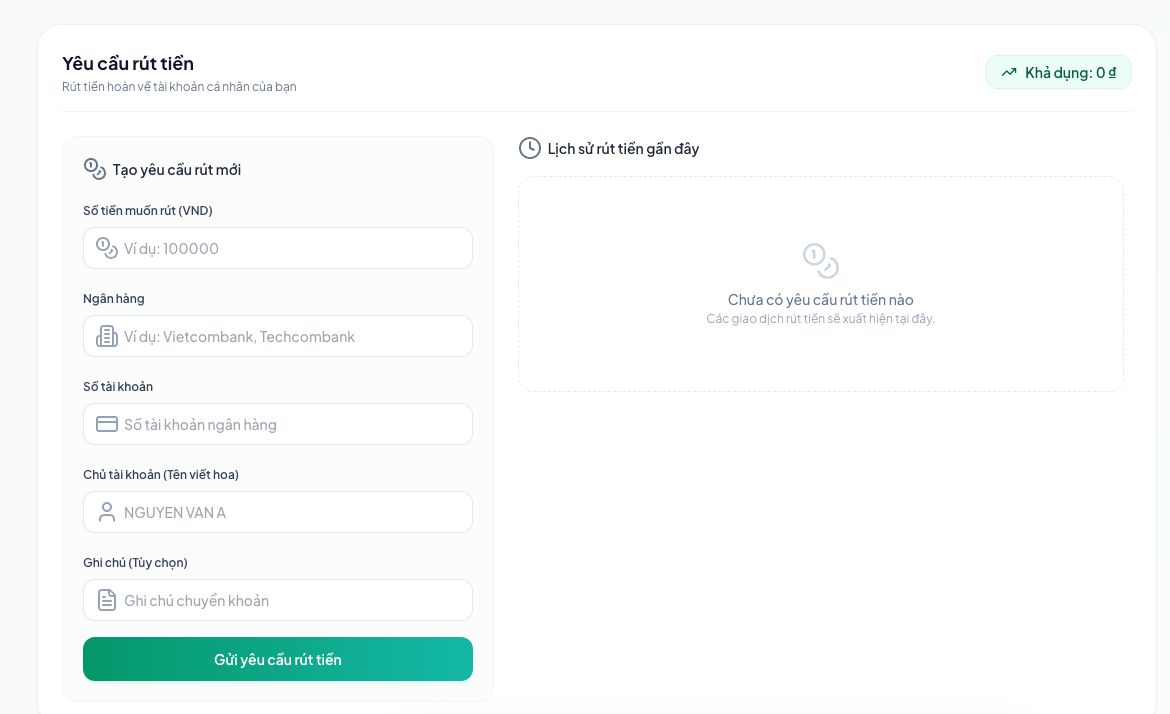Click the bank building icon in Ngân hàng field

pos(107,336)
